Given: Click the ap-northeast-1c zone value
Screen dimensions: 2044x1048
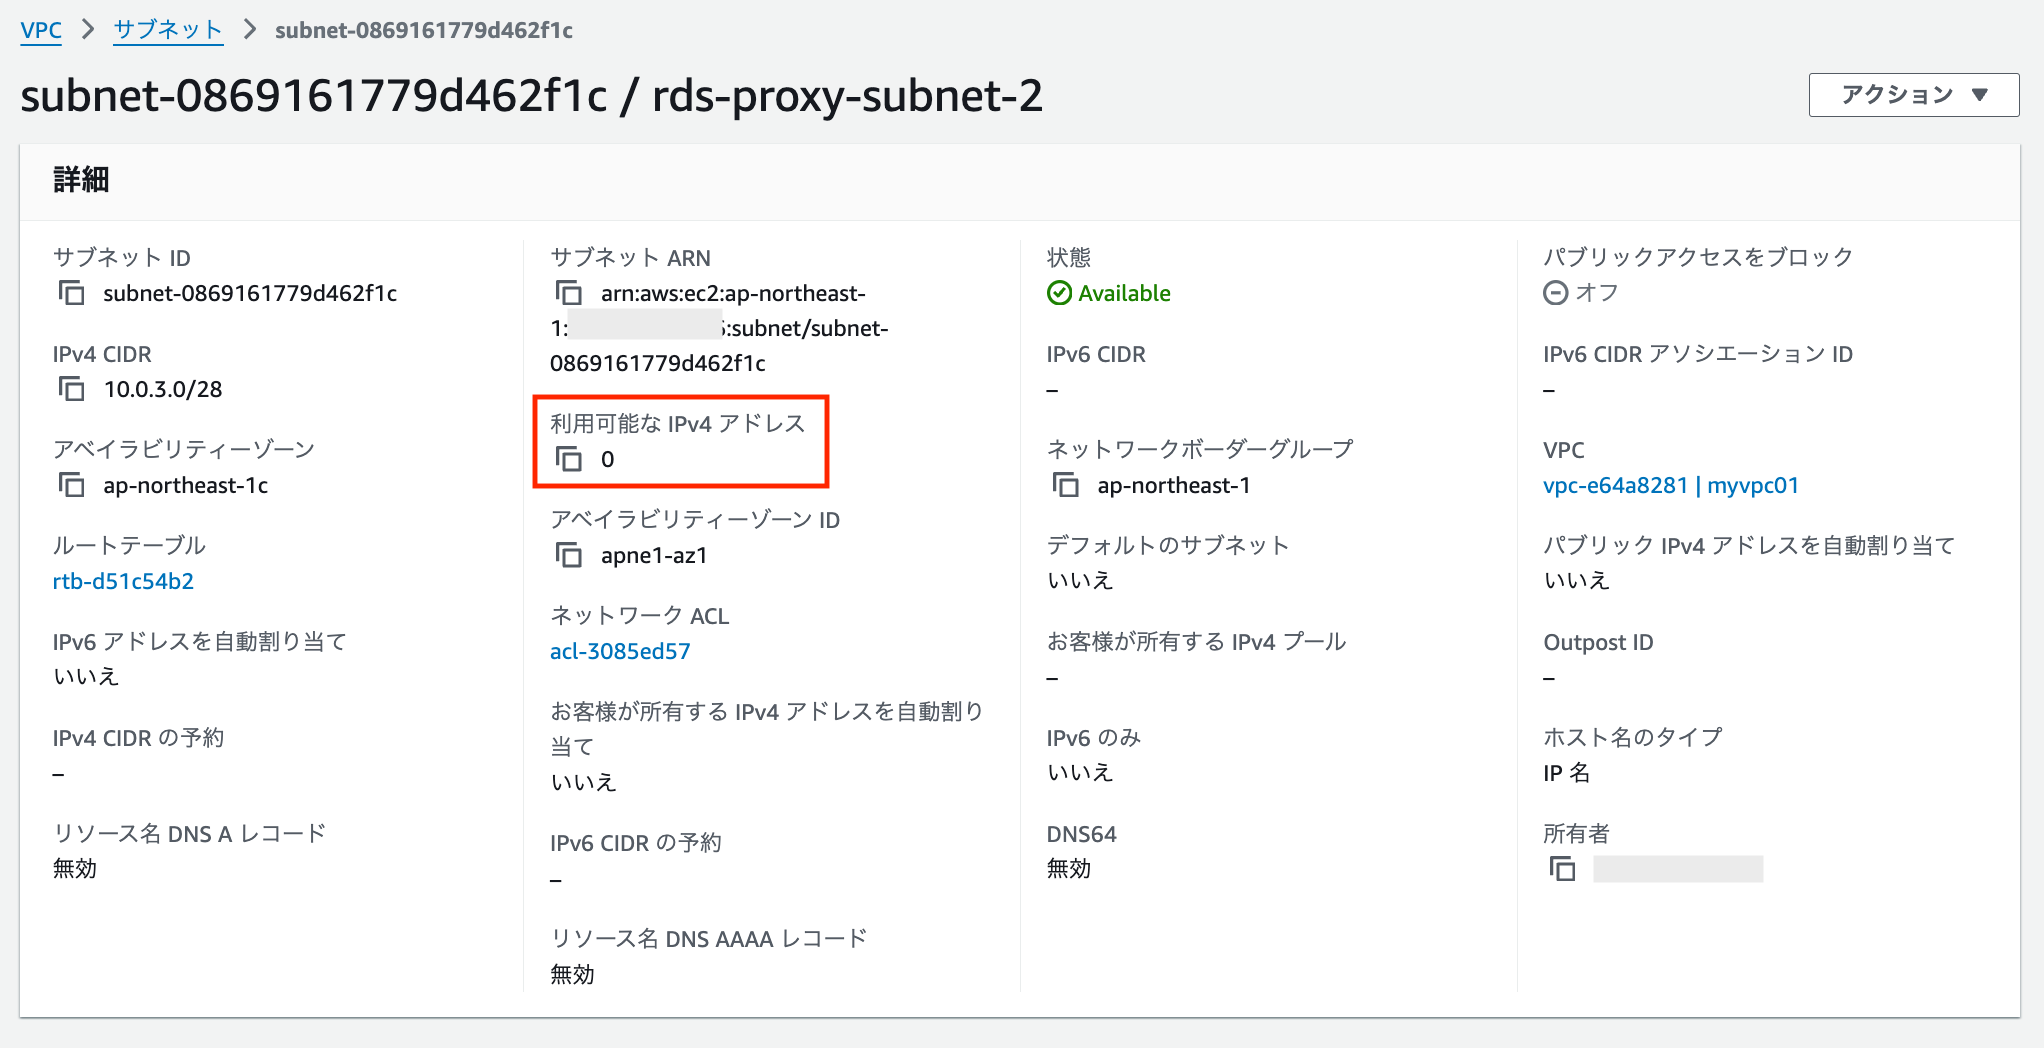Looking at the screenshot, I should click(x=186, y=485).
